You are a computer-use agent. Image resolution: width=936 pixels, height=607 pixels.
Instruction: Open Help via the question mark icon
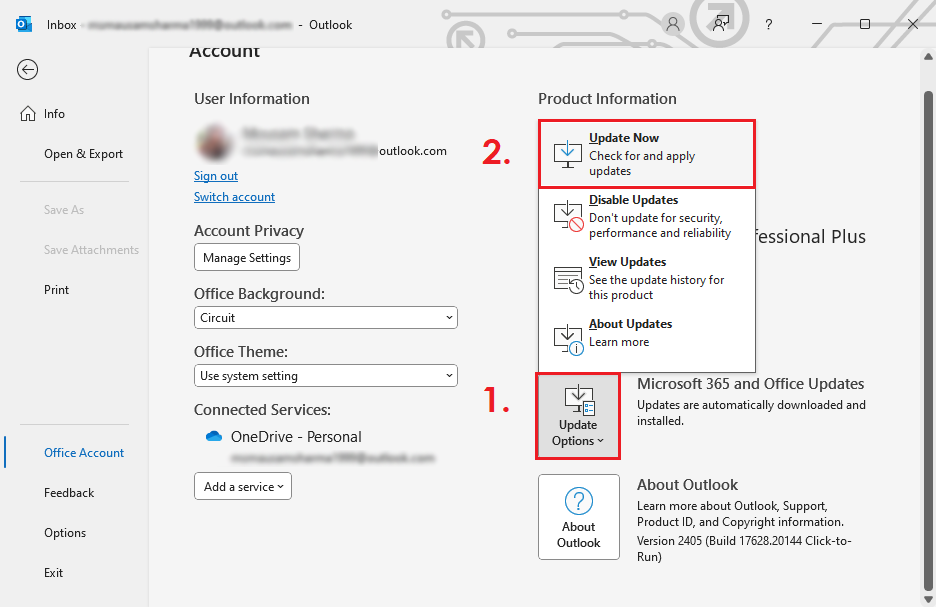pos(768,23)
